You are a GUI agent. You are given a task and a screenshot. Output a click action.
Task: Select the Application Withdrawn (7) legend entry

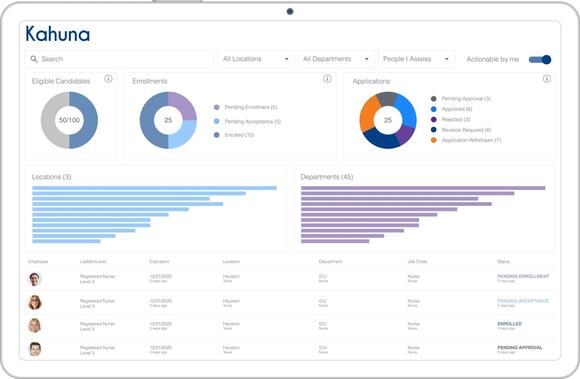[x=466, y=140]
